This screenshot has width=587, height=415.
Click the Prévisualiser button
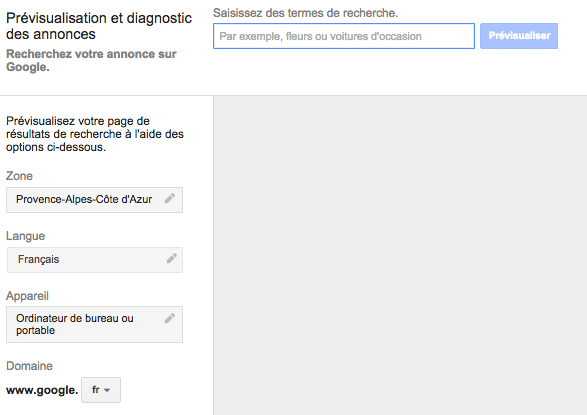click(x=519, y=36)
